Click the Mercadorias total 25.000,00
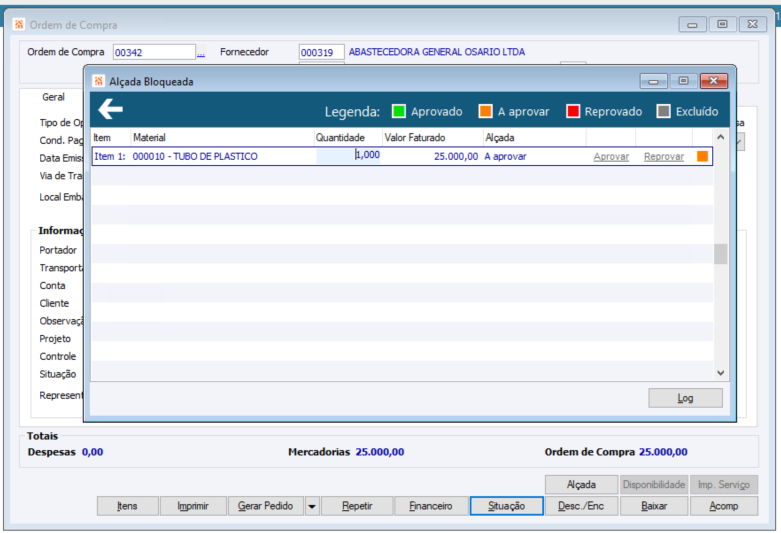This screenshot has width=781, height=533. point(380,452)
